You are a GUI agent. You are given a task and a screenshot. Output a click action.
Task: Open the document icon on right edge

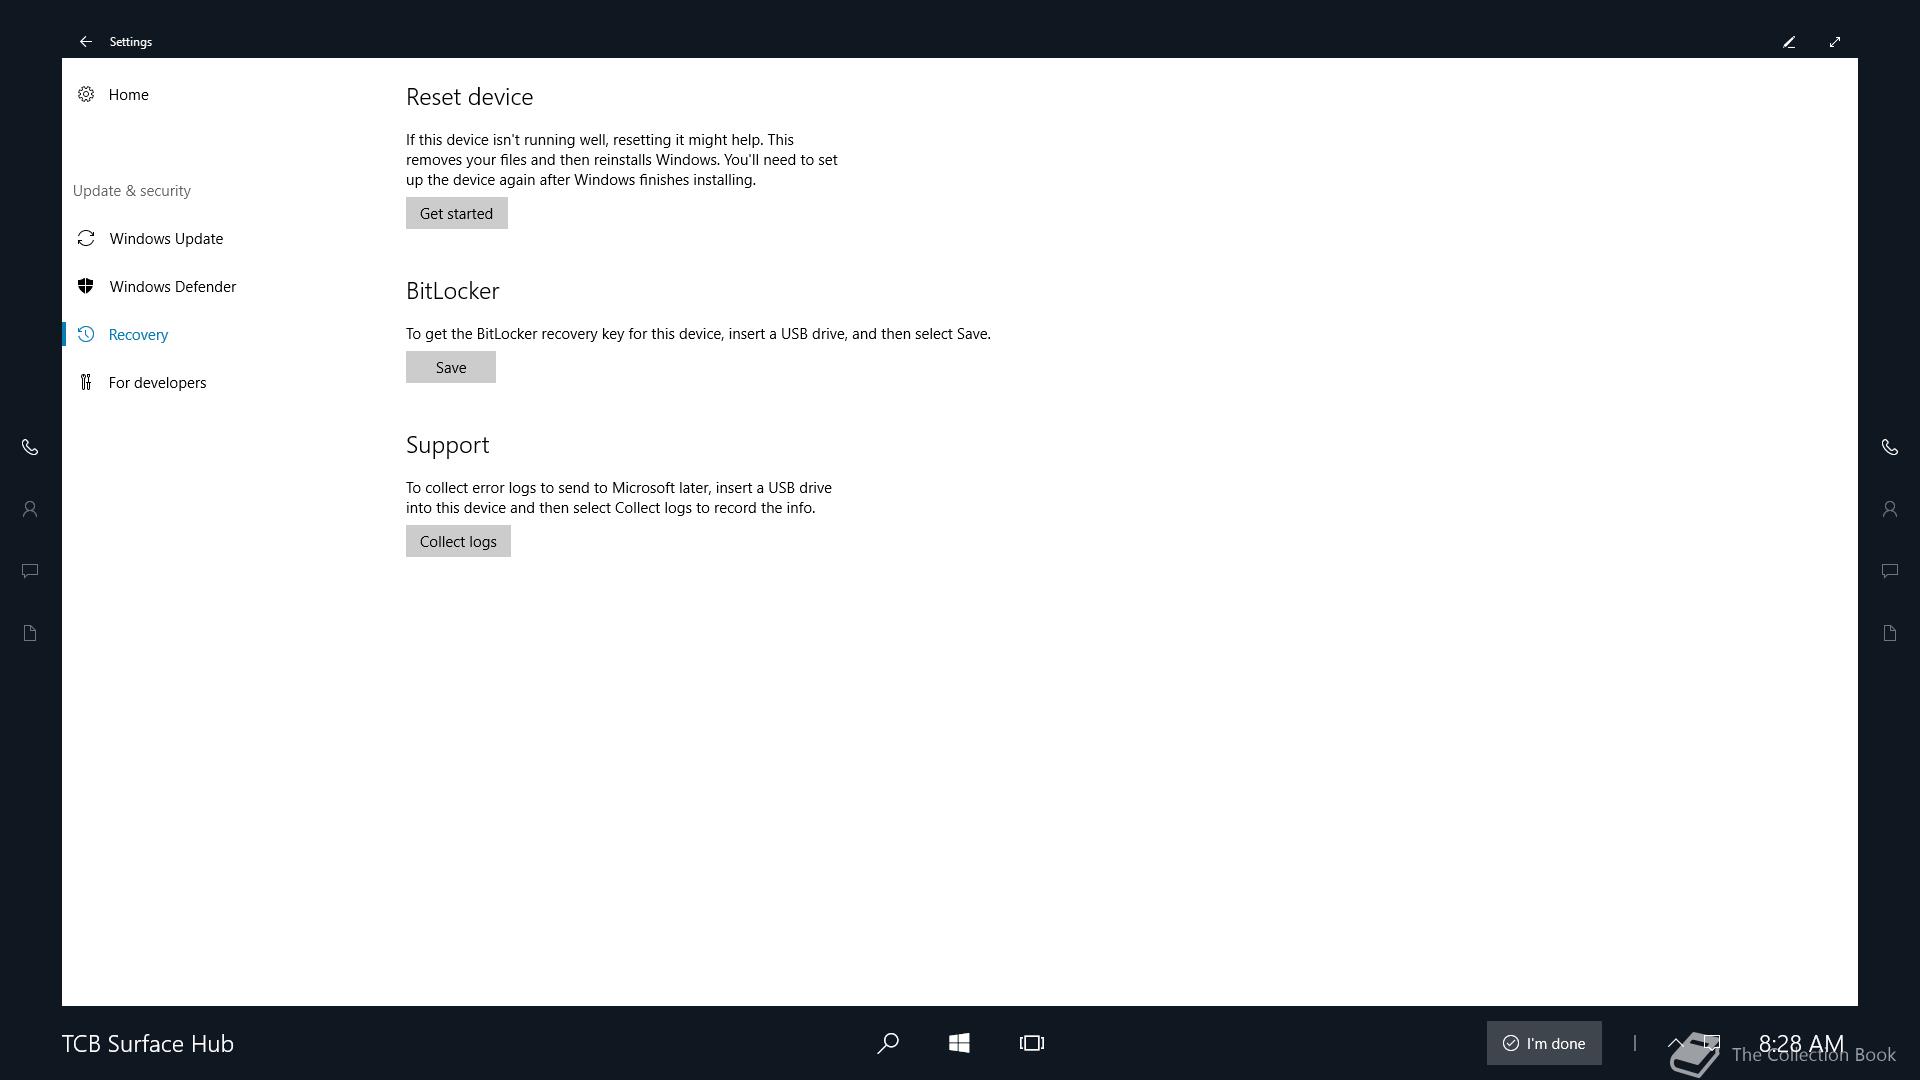(1889, 633)
